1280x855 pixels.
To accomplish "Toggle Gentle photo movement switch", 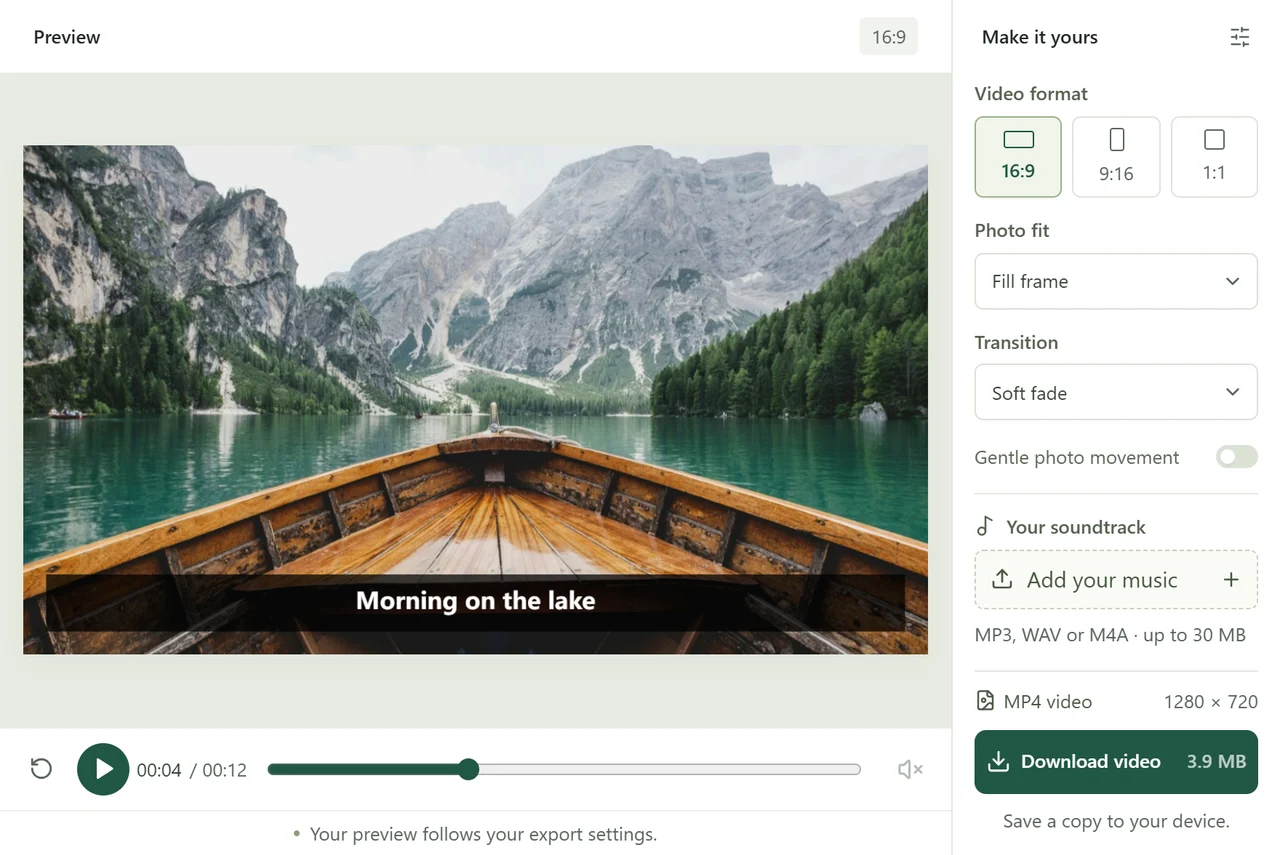I will (x=1237, y=457).
